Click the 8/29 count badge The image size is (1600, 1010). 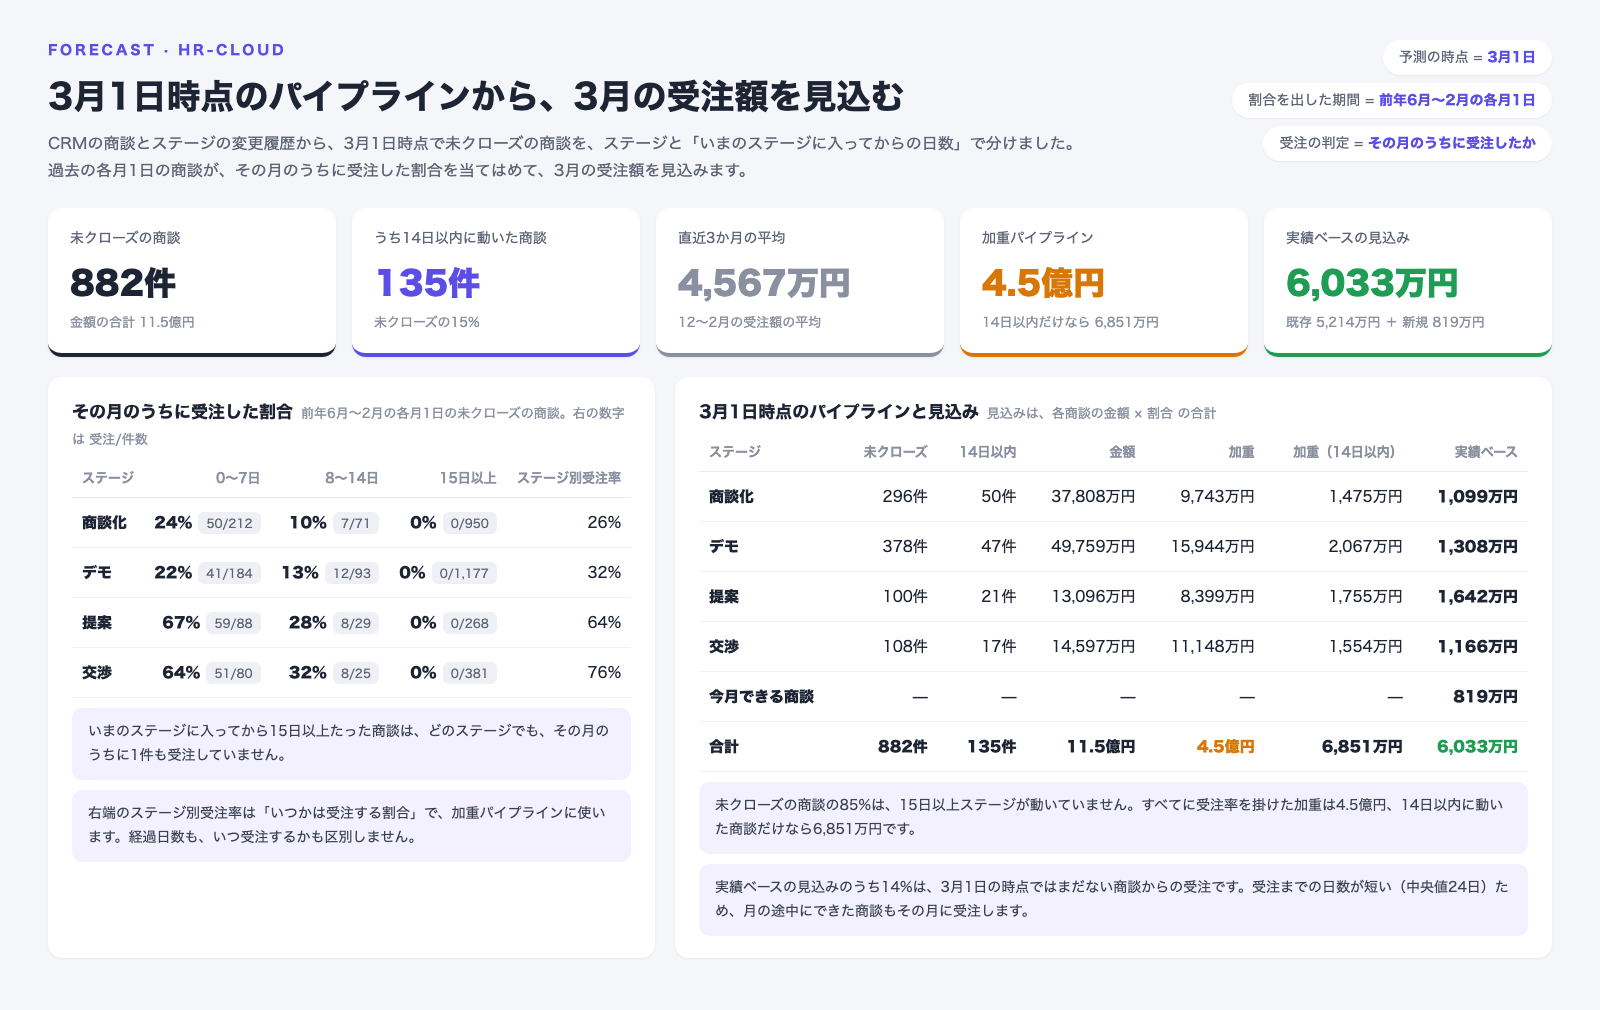[x=355, y=623]
